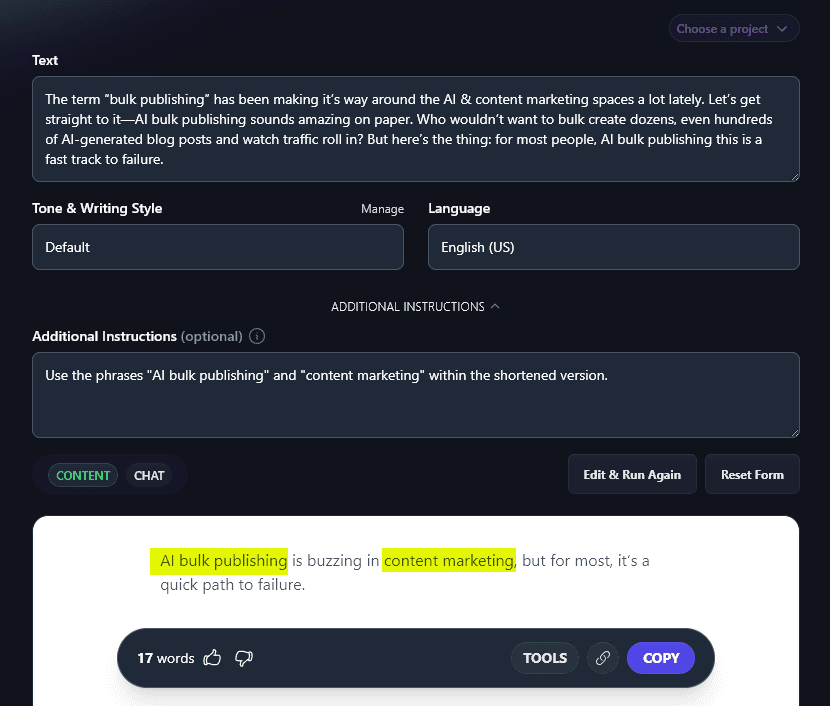Click the 17 words count label
This screenshot has width=830, height=706.
165,658
